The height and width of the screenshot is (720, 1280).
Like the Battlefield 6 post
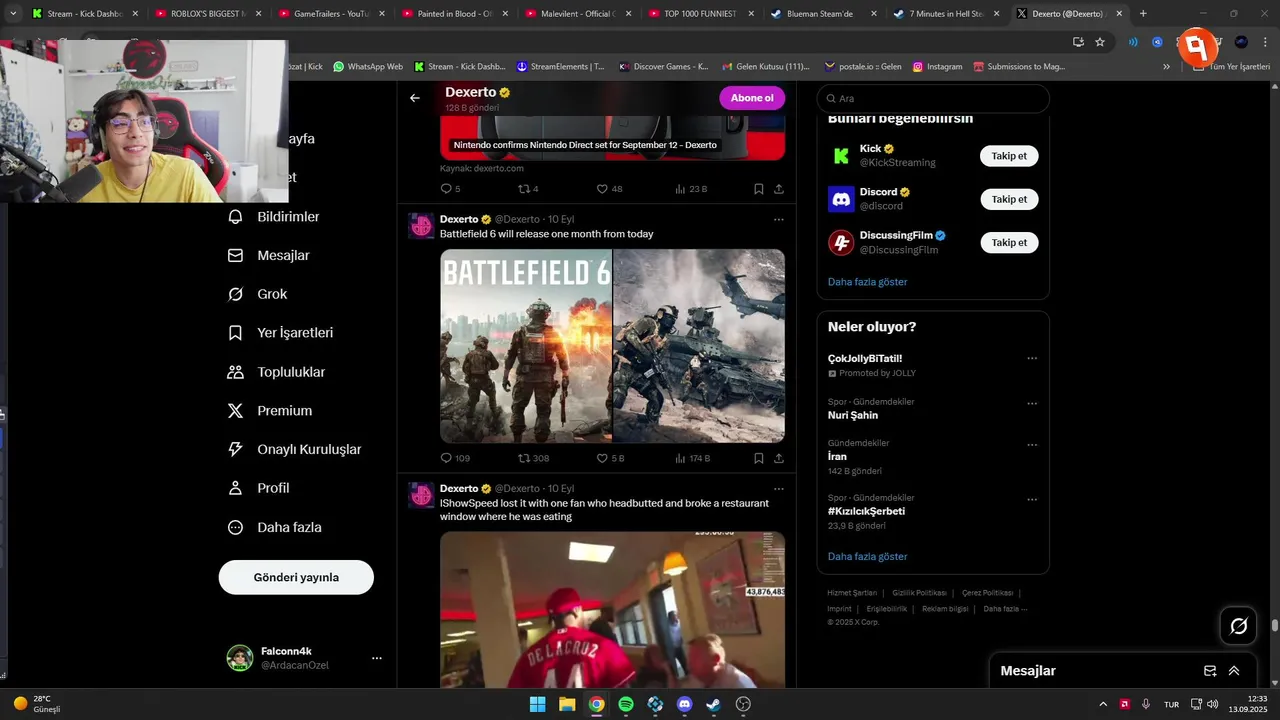tap(602, 458)
